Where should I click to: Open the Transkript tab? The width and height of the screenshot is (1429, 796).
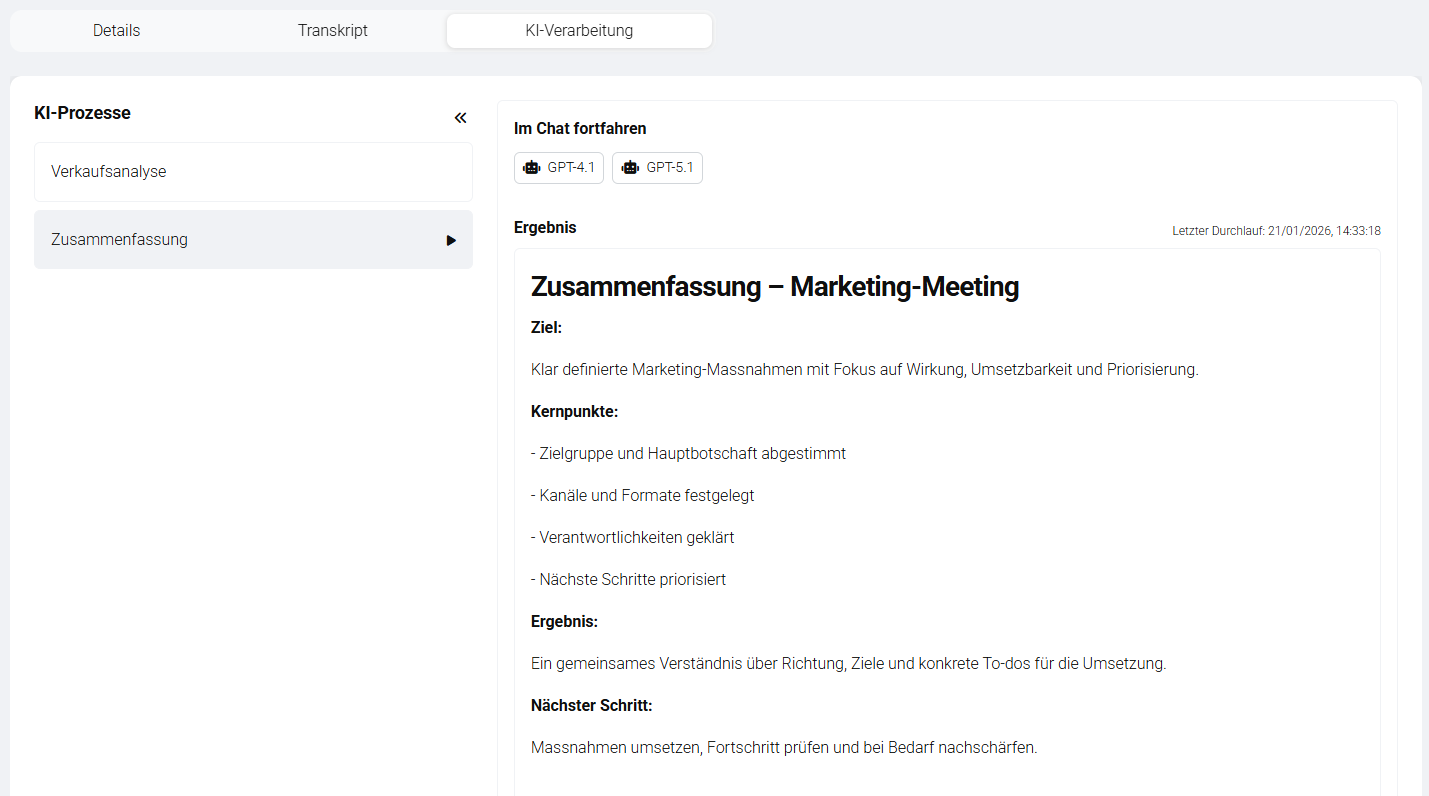[x=332, y=30]
